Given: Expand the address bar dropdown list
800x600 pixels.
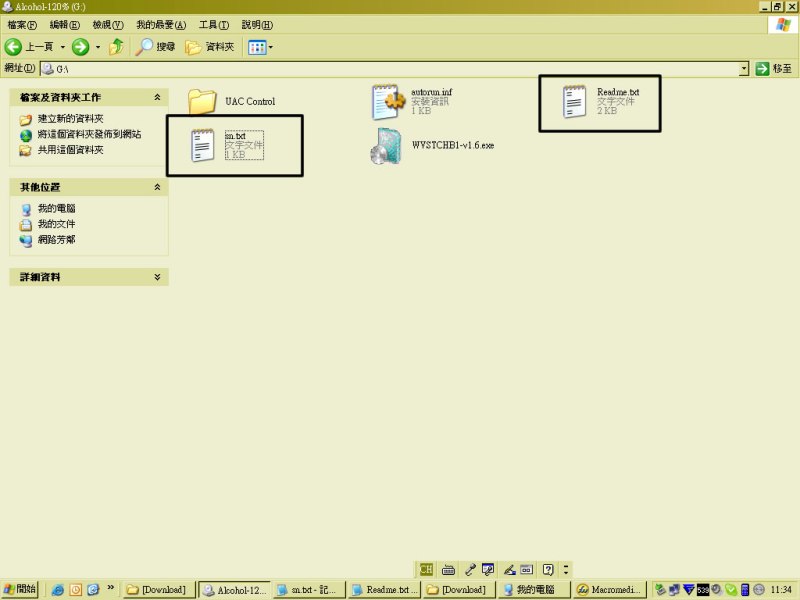Looking at the screenshot, I should tap(744, 69).
